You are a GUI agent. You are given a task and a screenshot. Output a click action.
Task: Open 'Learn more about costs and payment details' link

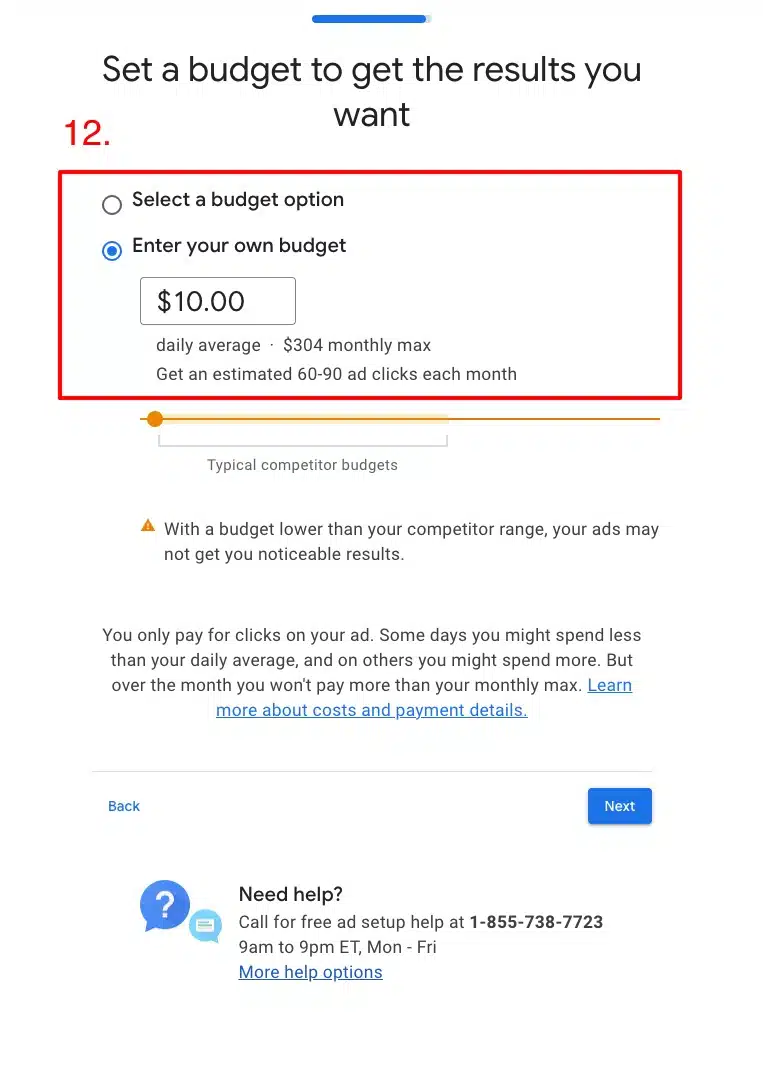pyautogui.click(x=424, y=698)
